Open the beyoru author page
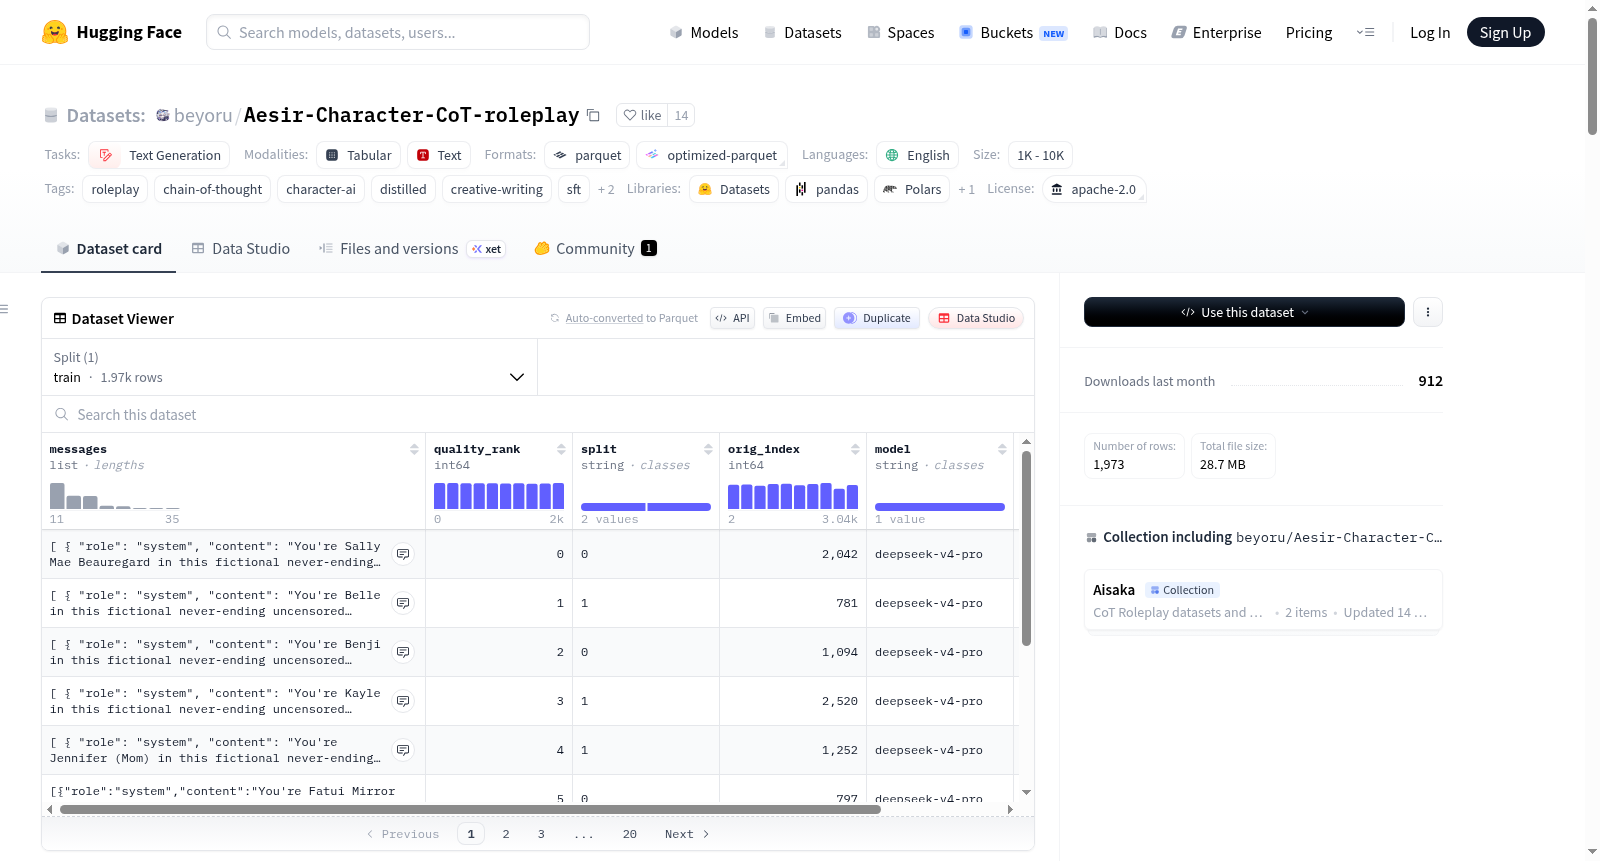This screenshot has height=861, width=1600. click(x=203, y=116)
